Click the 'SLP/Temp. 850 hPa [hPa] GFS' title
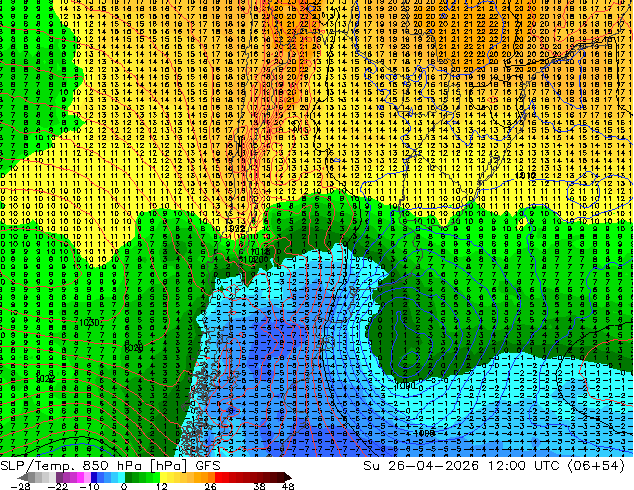The image size is (634, 490). 110,466
